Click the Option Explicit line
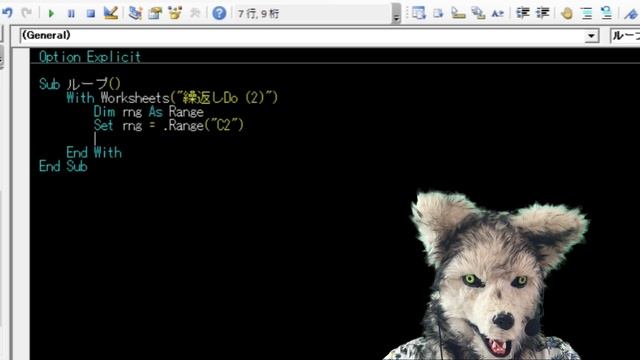 coord(90,57)
